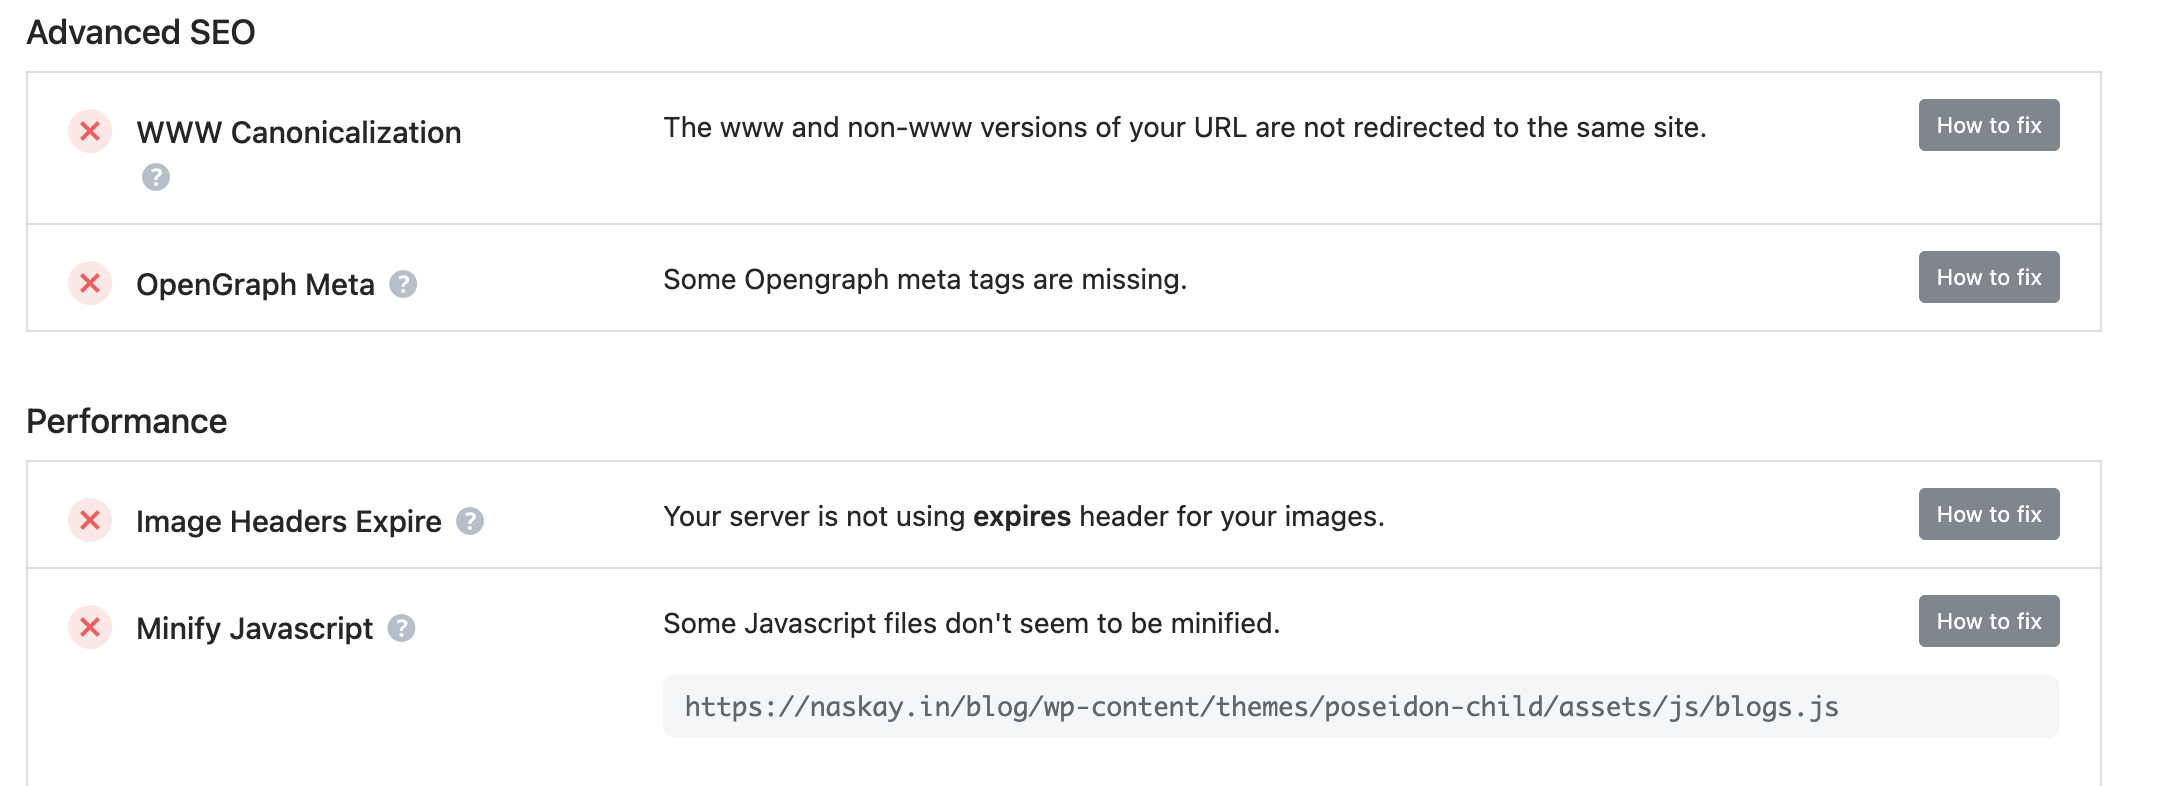Click the Advanced SEO section heading

point(141,32)
